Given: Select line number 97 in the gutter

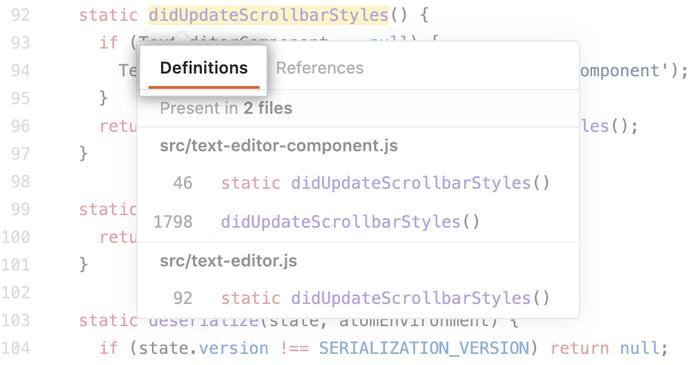Looking at the screenshot, I should pyautogui.click(x=21, y=153).
